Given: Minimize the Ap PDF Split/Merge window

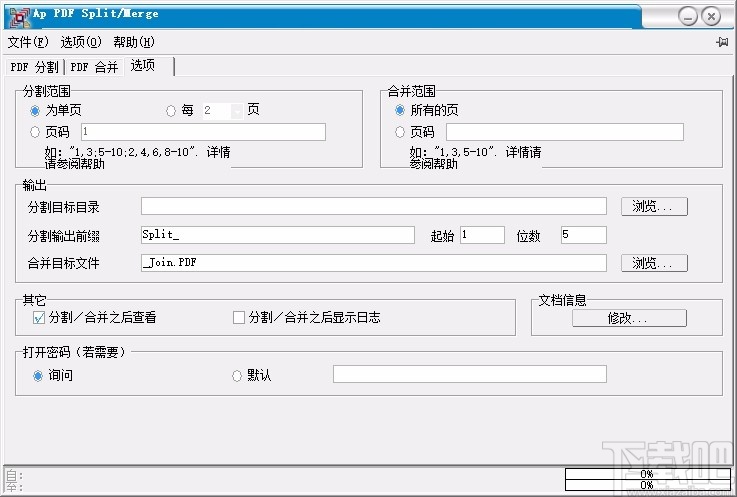Looking at the screenshot, I should click(x=688, y=17).
